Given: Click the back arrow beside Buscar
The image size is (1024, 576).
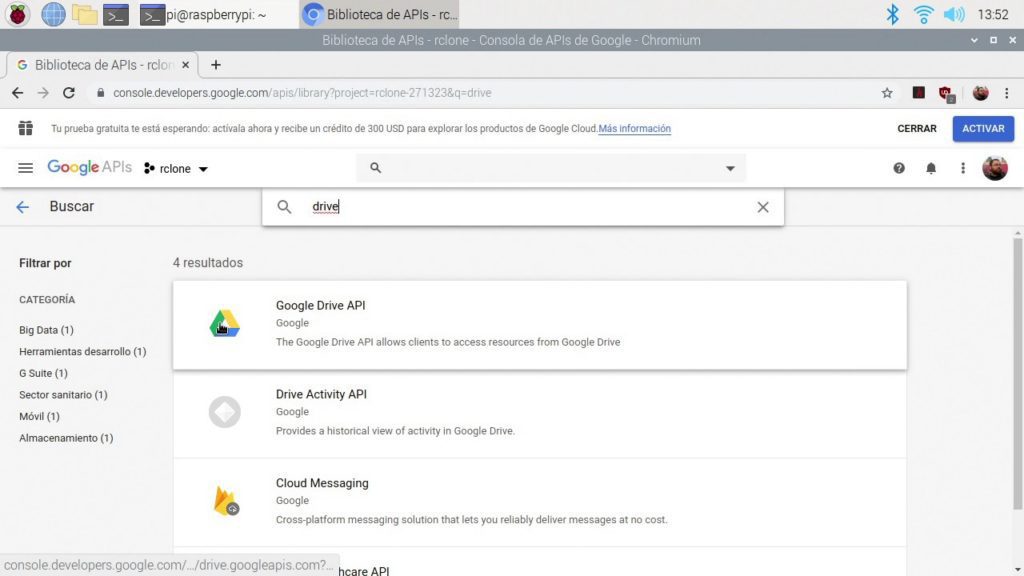Looking at the screenshot, I should 23,206.
